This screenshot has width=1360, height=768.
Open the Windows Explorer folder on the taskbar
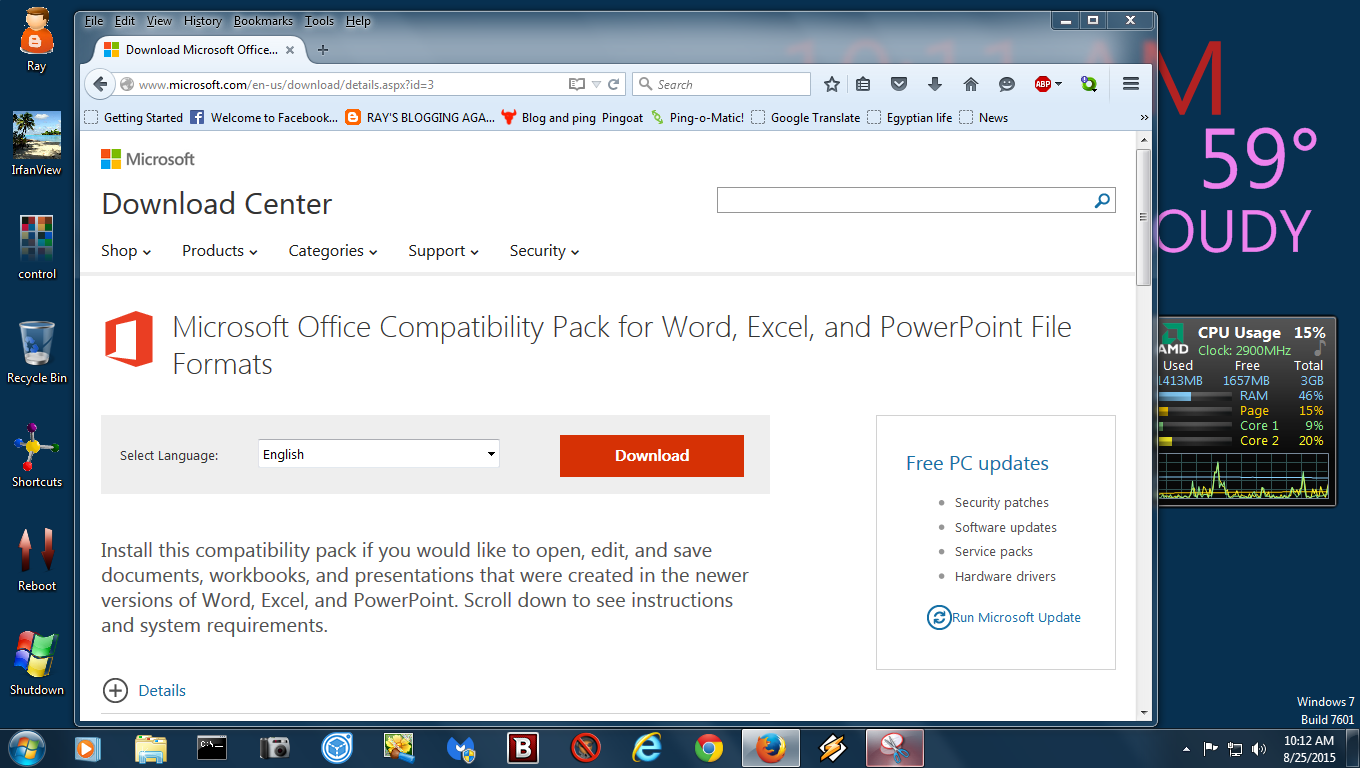point(151,748)
